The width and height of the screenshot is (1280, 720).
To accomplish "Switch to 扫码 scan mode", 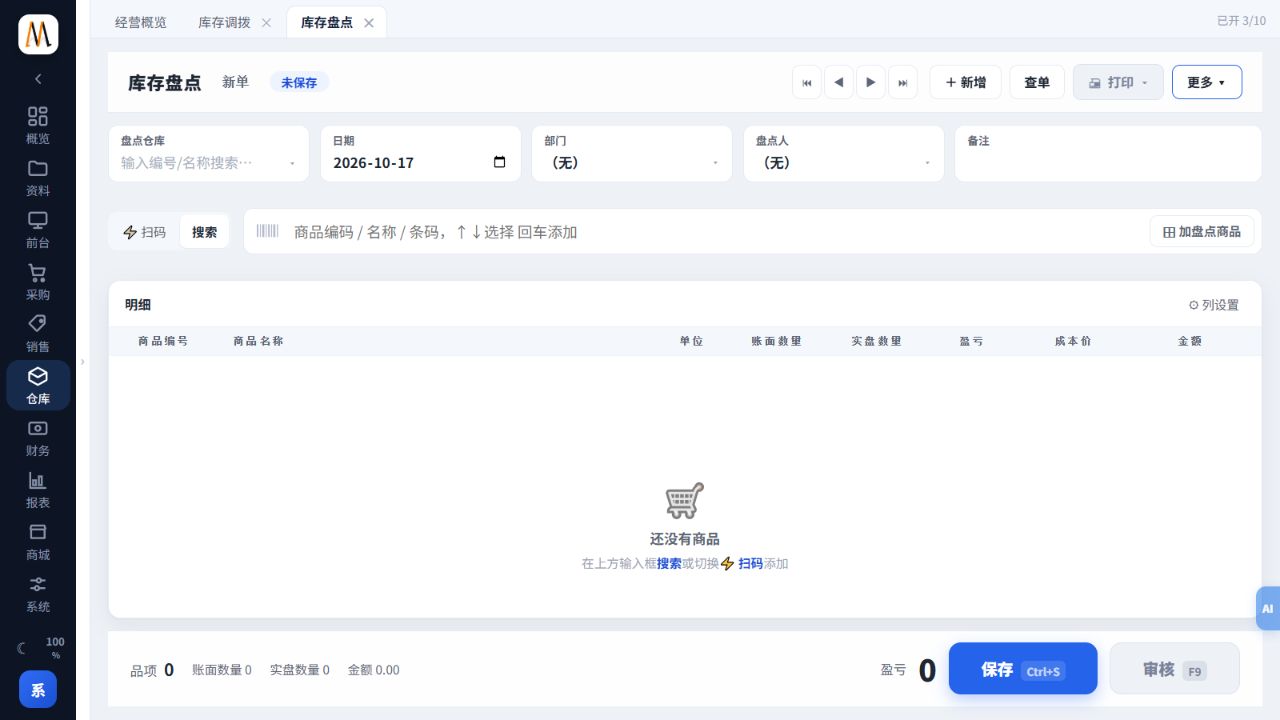I will coord(144,232).
